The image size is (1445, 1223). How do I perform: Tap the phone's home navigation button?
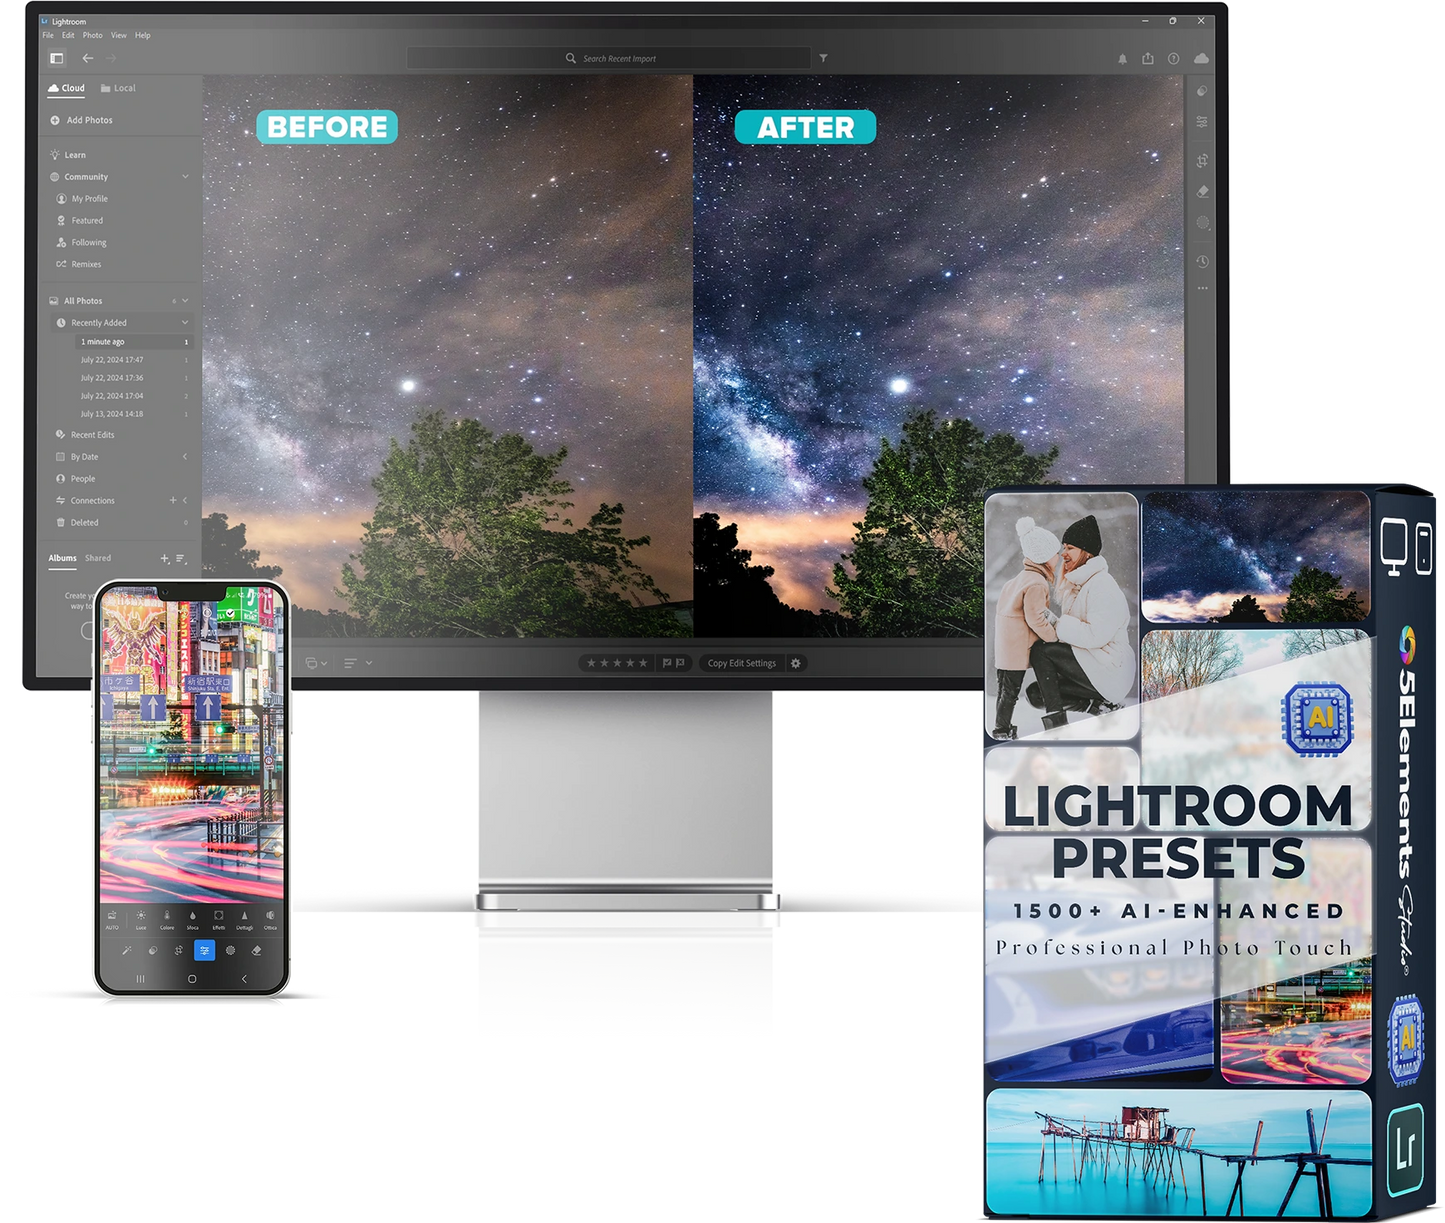tap(192, 979)
